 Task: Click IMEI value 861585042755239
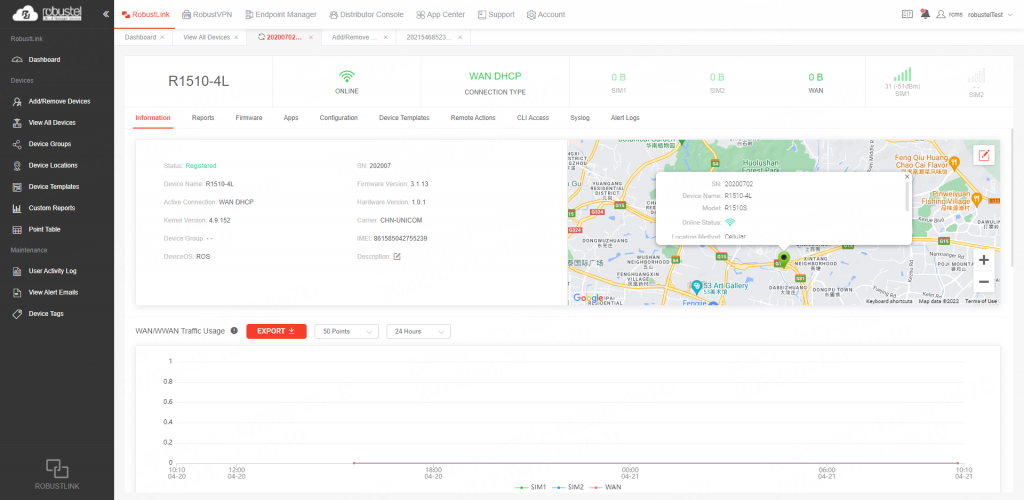point(400,238)
